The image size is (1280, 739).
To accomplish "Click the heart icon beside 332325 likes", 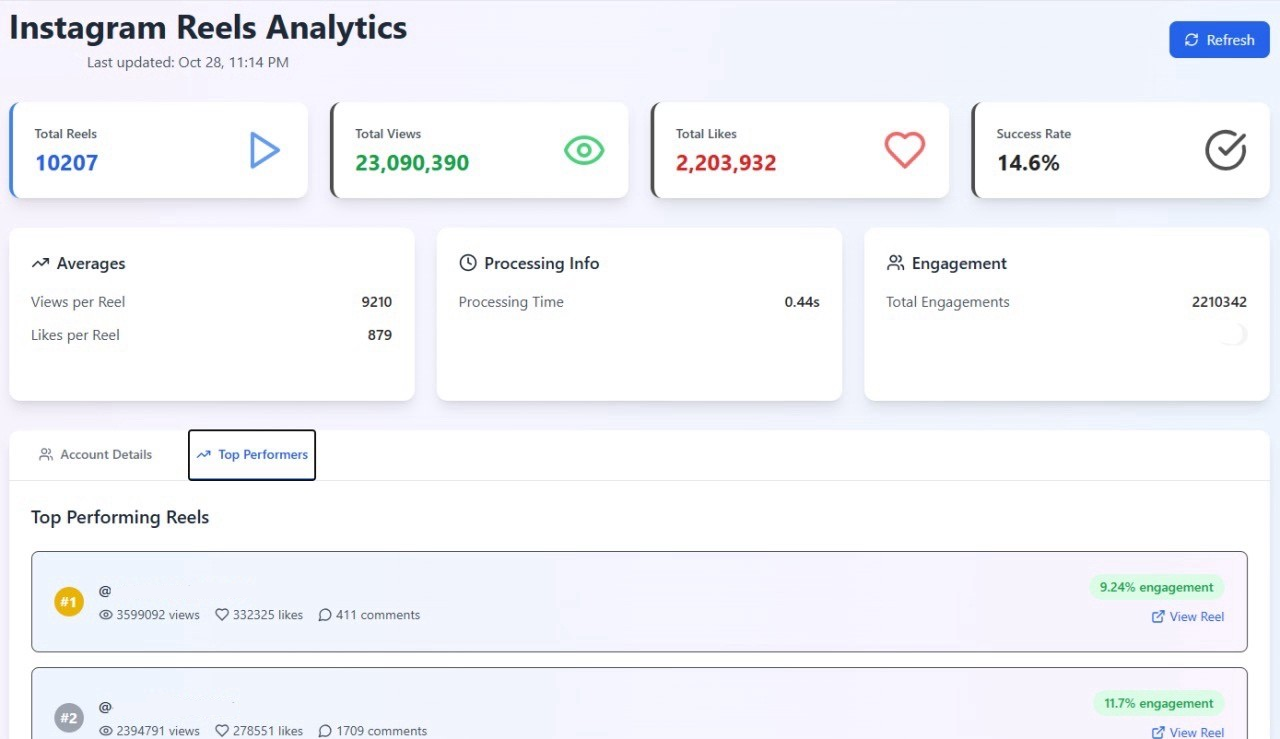I will (x=222, y=615).
